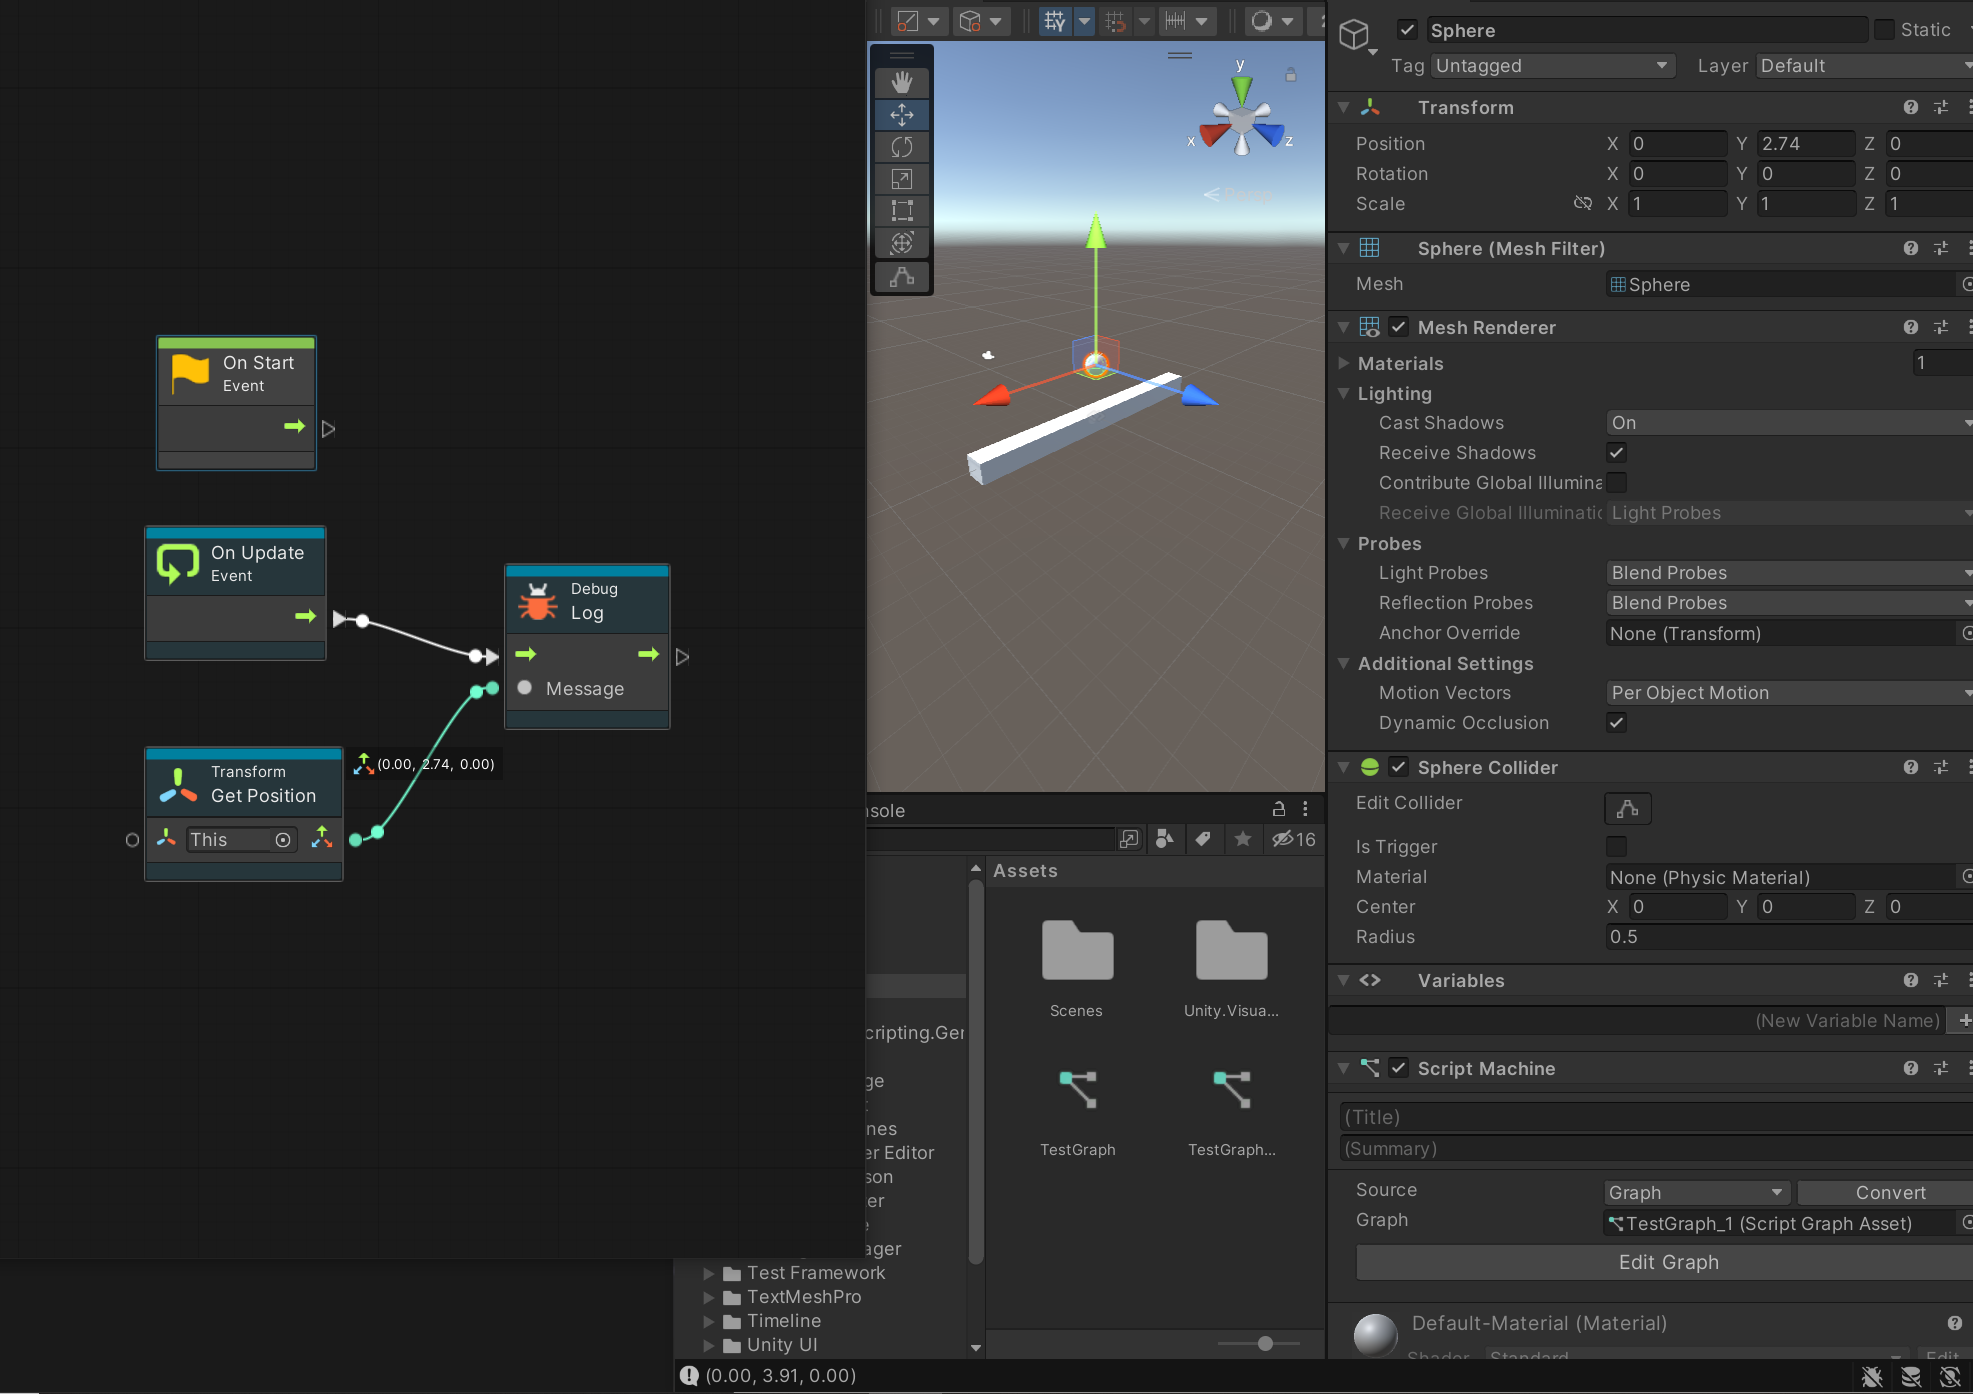Click the Convert button
This screenshot has height=1394, width=1973.
(1888, 1192)
